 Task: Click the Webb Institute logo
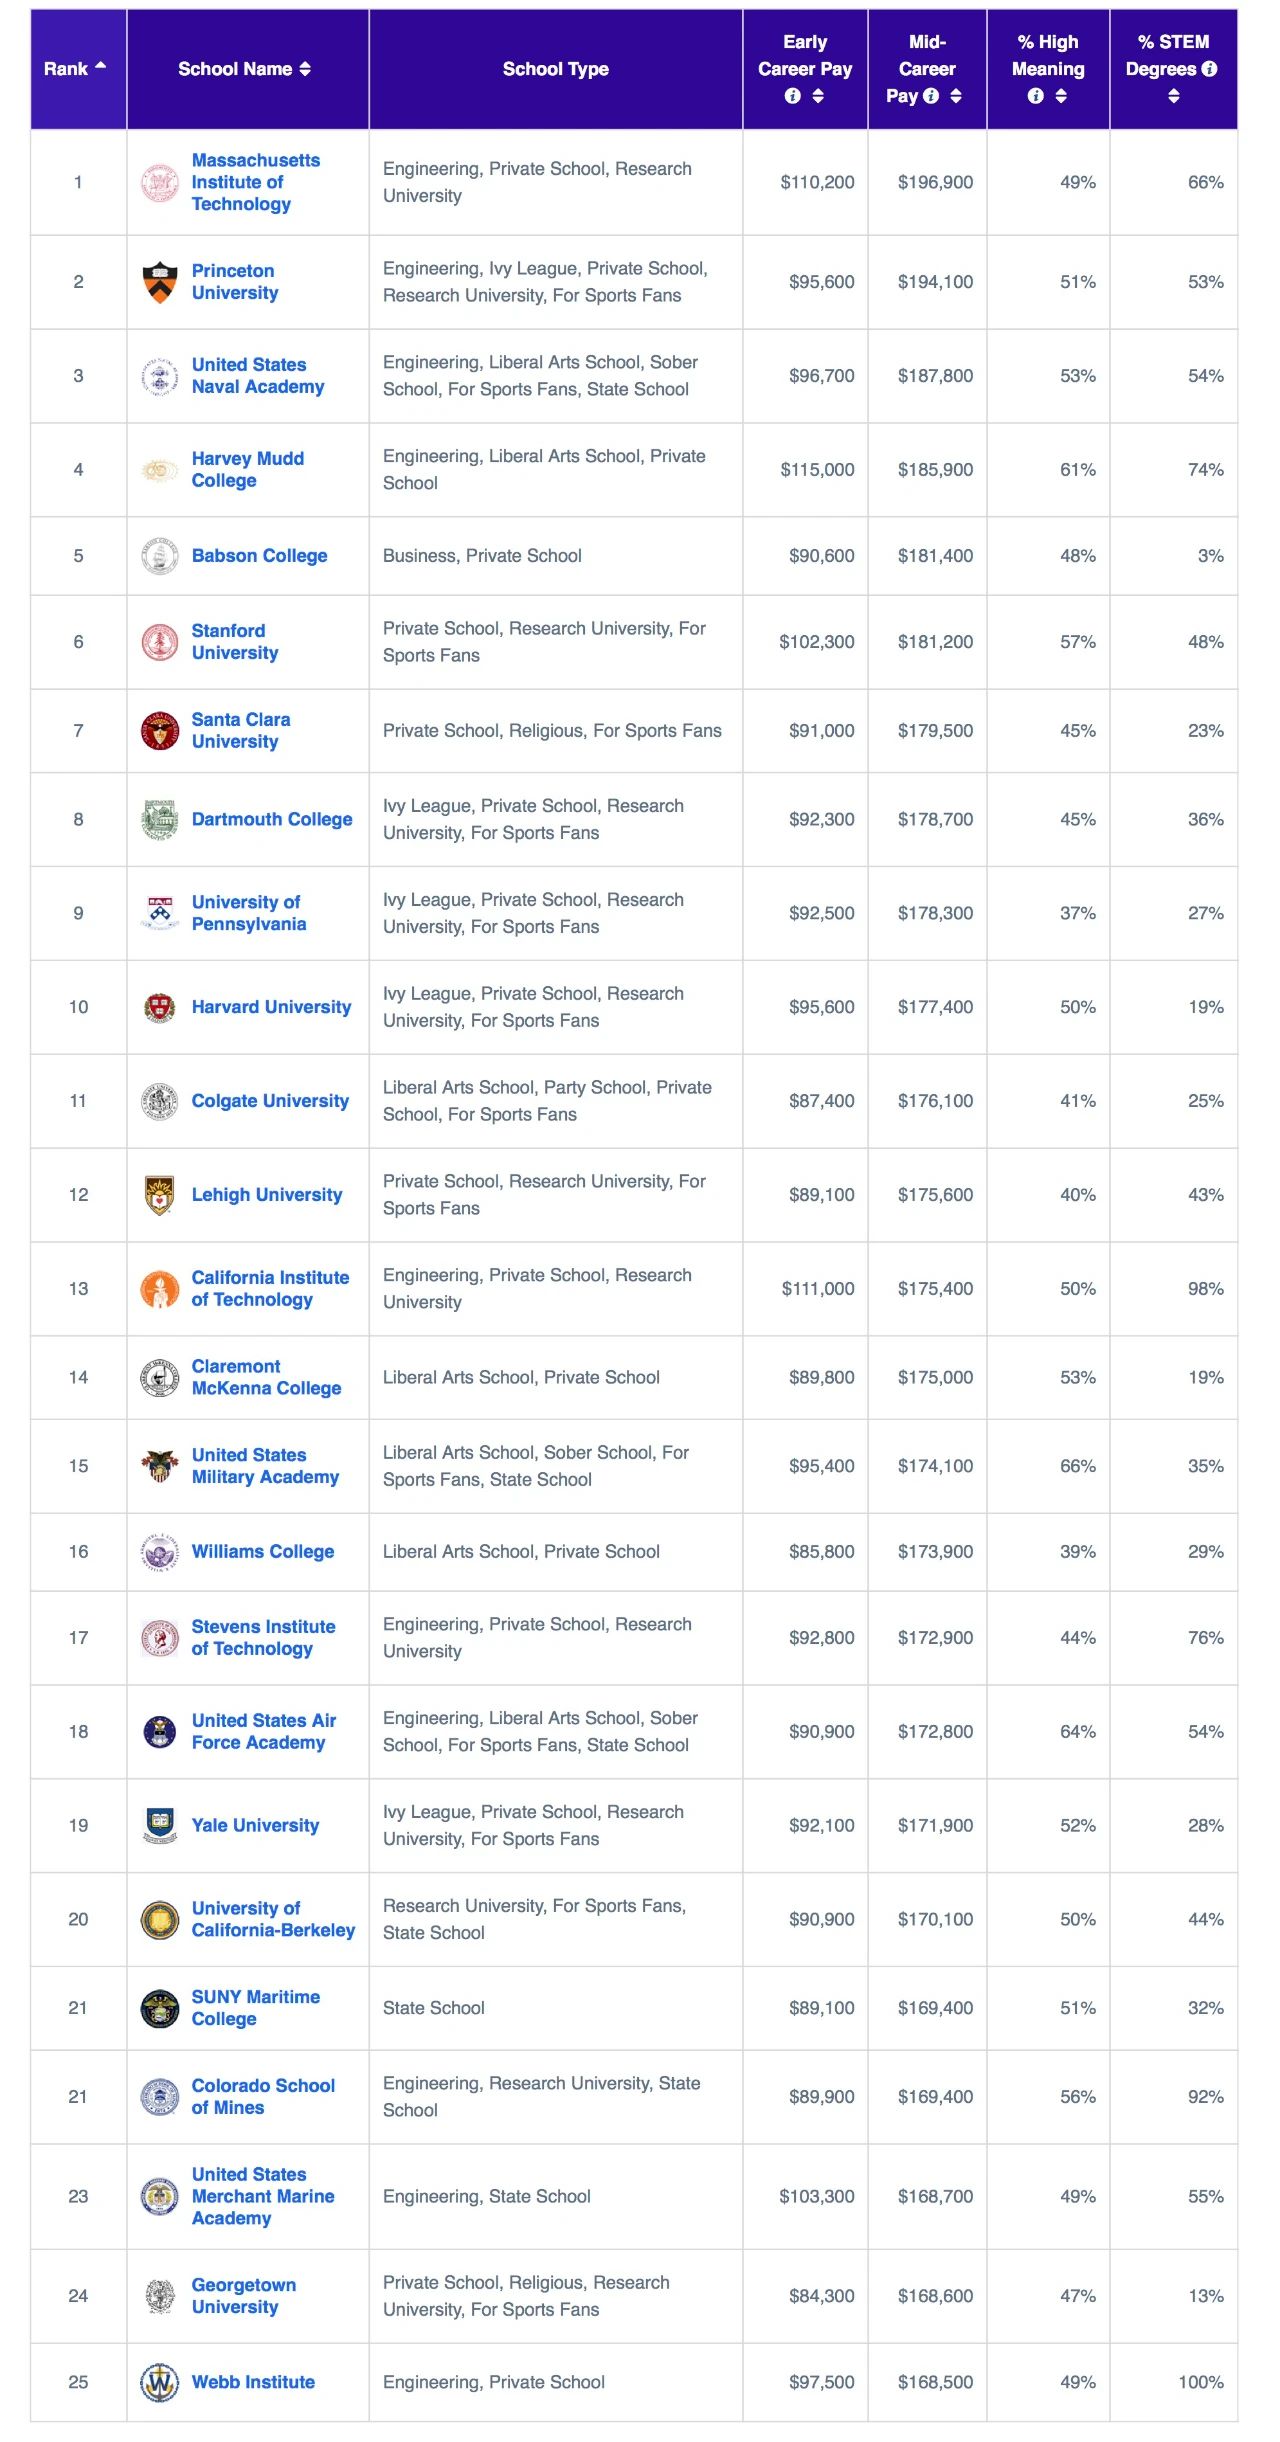(x=160, y=2382)
